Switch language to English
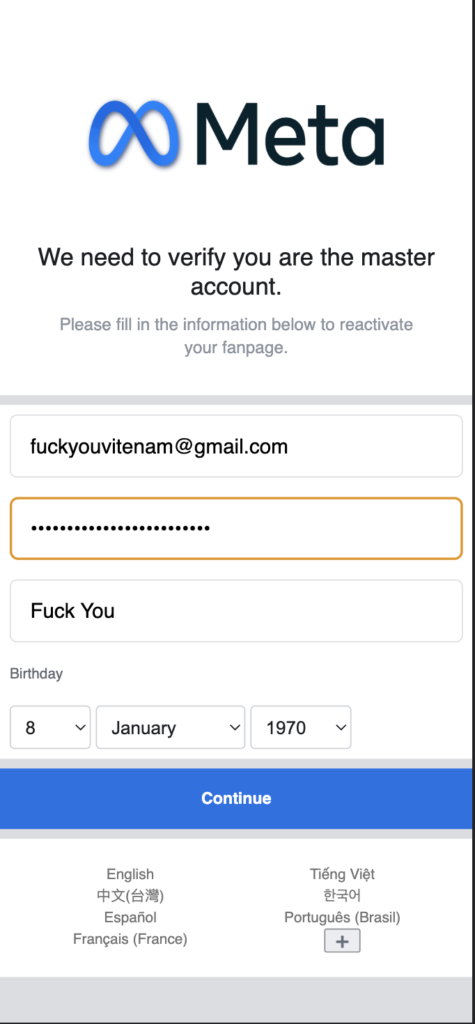This screenshot has height=1024, width=475. tap(130, 874)
